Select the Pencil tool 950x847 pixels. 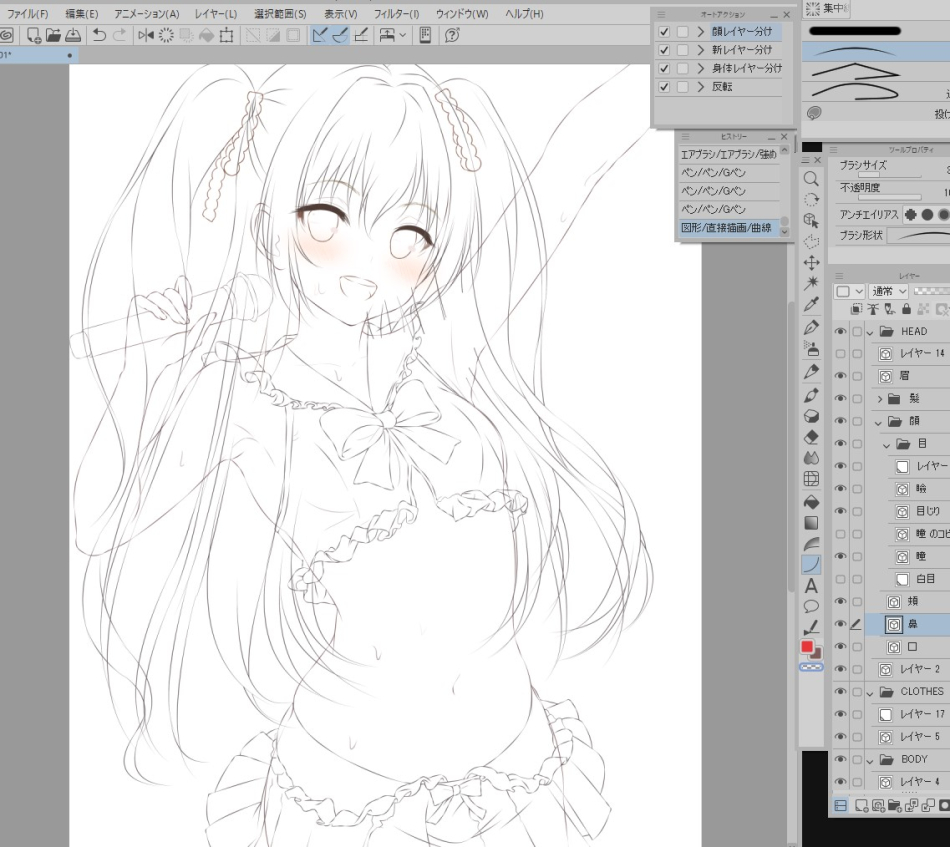(x=811, y=371)
